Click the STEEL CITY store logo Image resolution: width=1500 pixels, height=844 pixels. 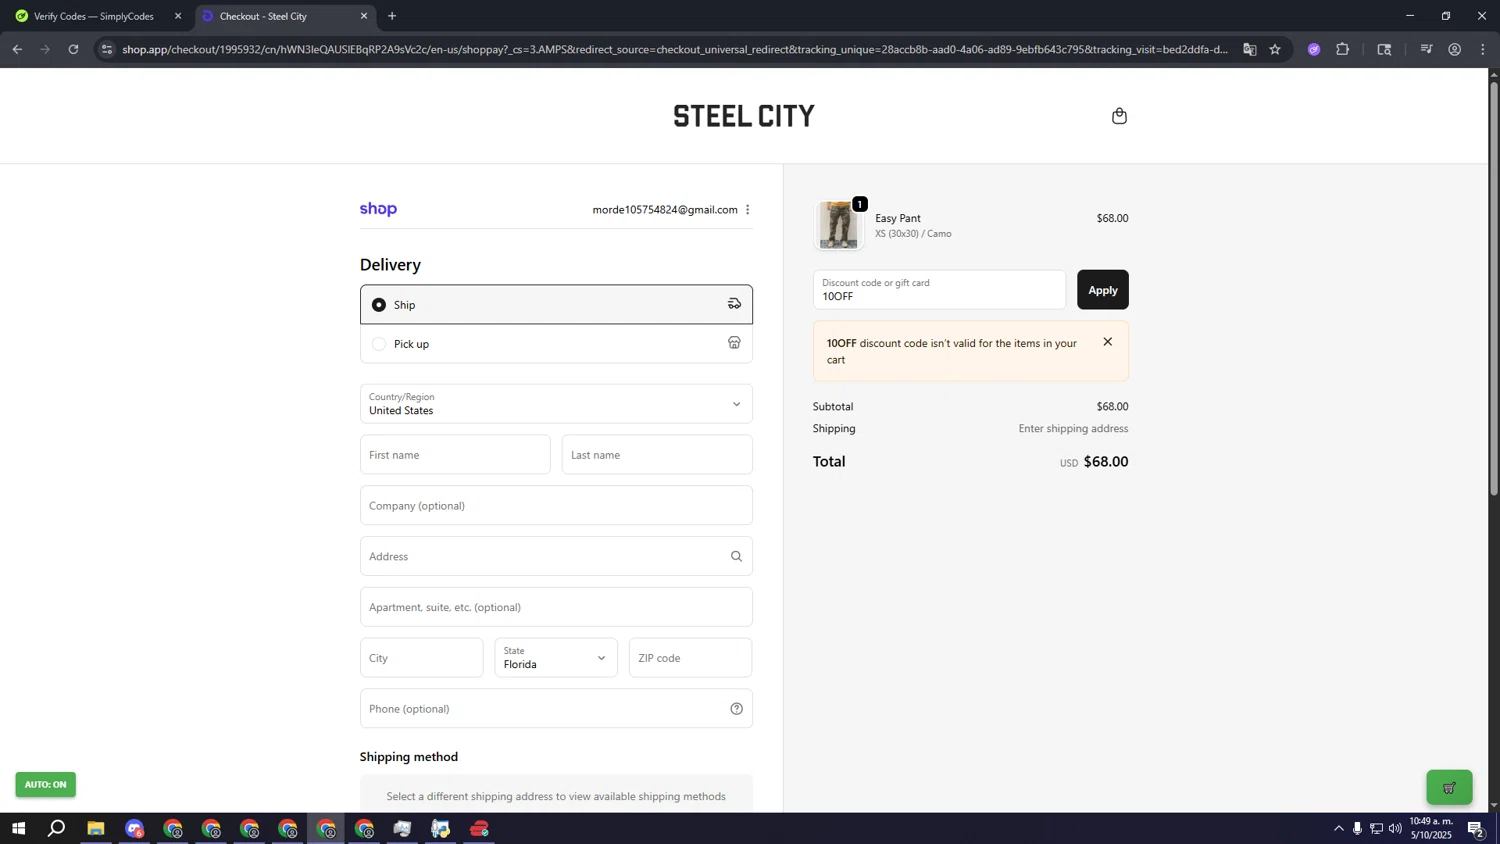(744, 116)
